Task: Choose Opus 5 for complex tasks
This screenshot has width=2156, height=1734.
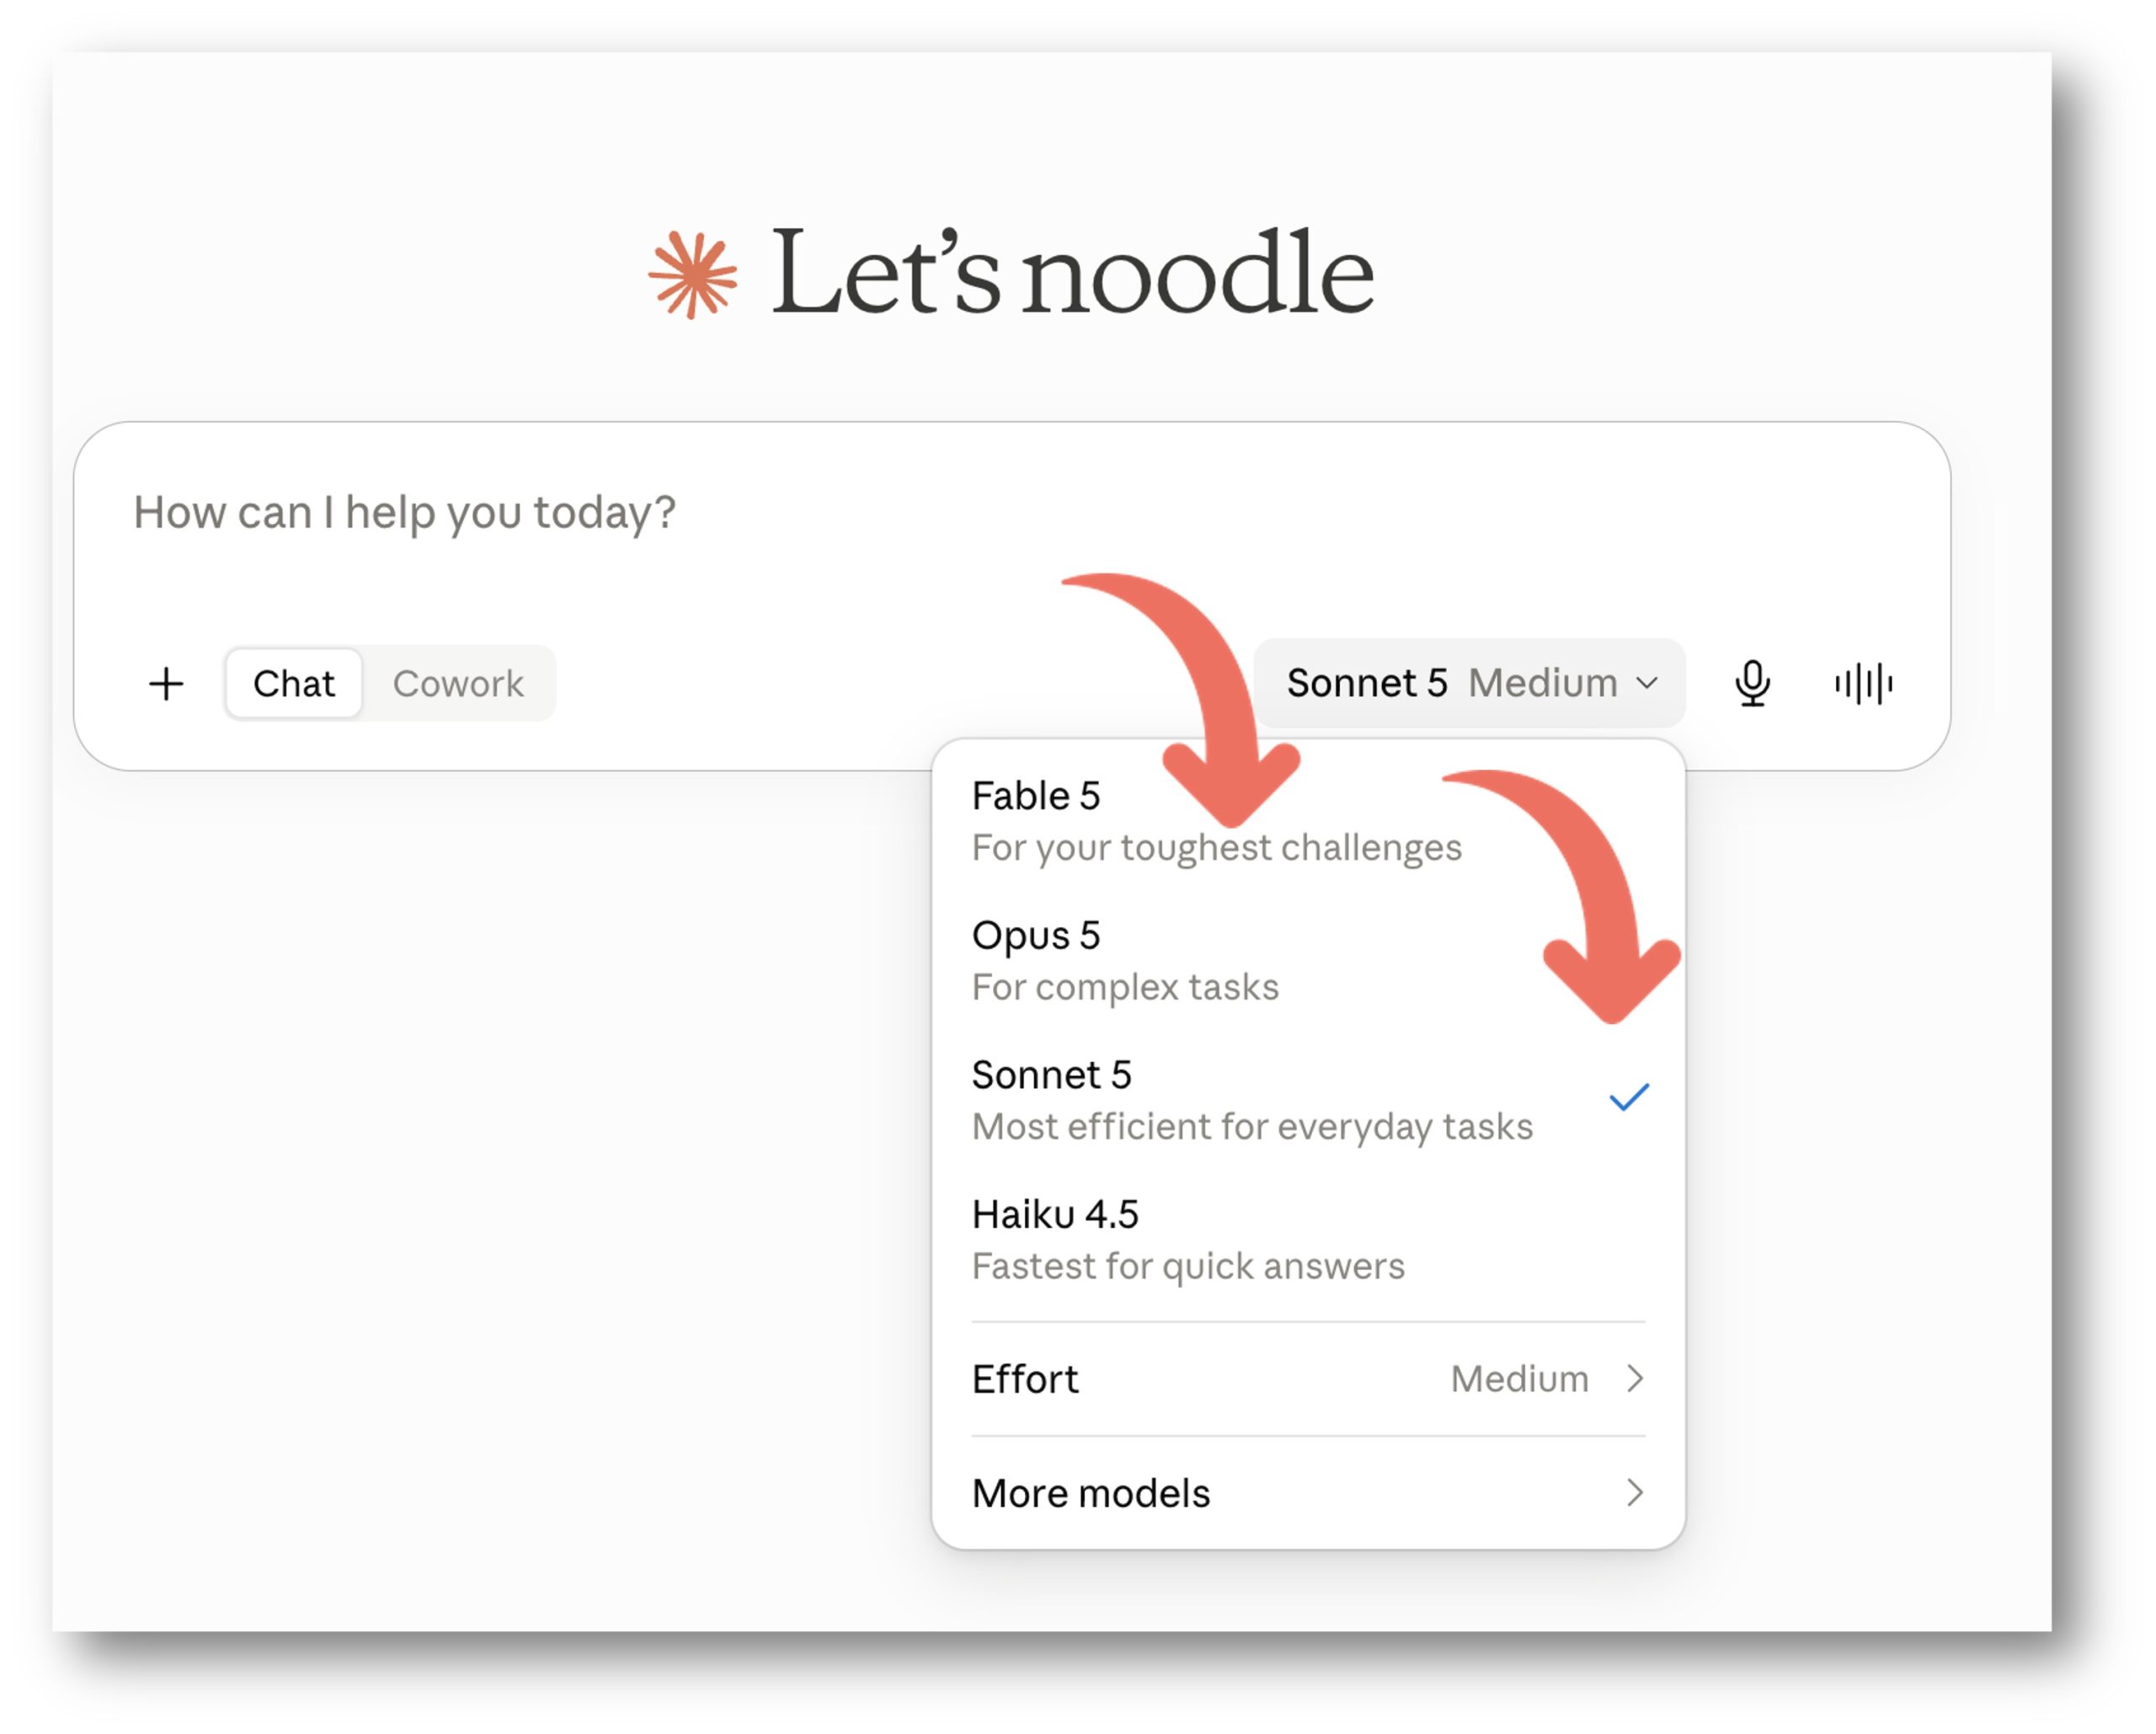Action: (x=1308, y=961)
